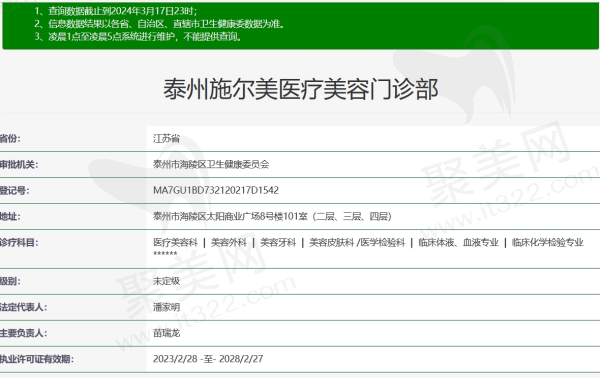Click the 地址 label

click(x=10, y=217)
